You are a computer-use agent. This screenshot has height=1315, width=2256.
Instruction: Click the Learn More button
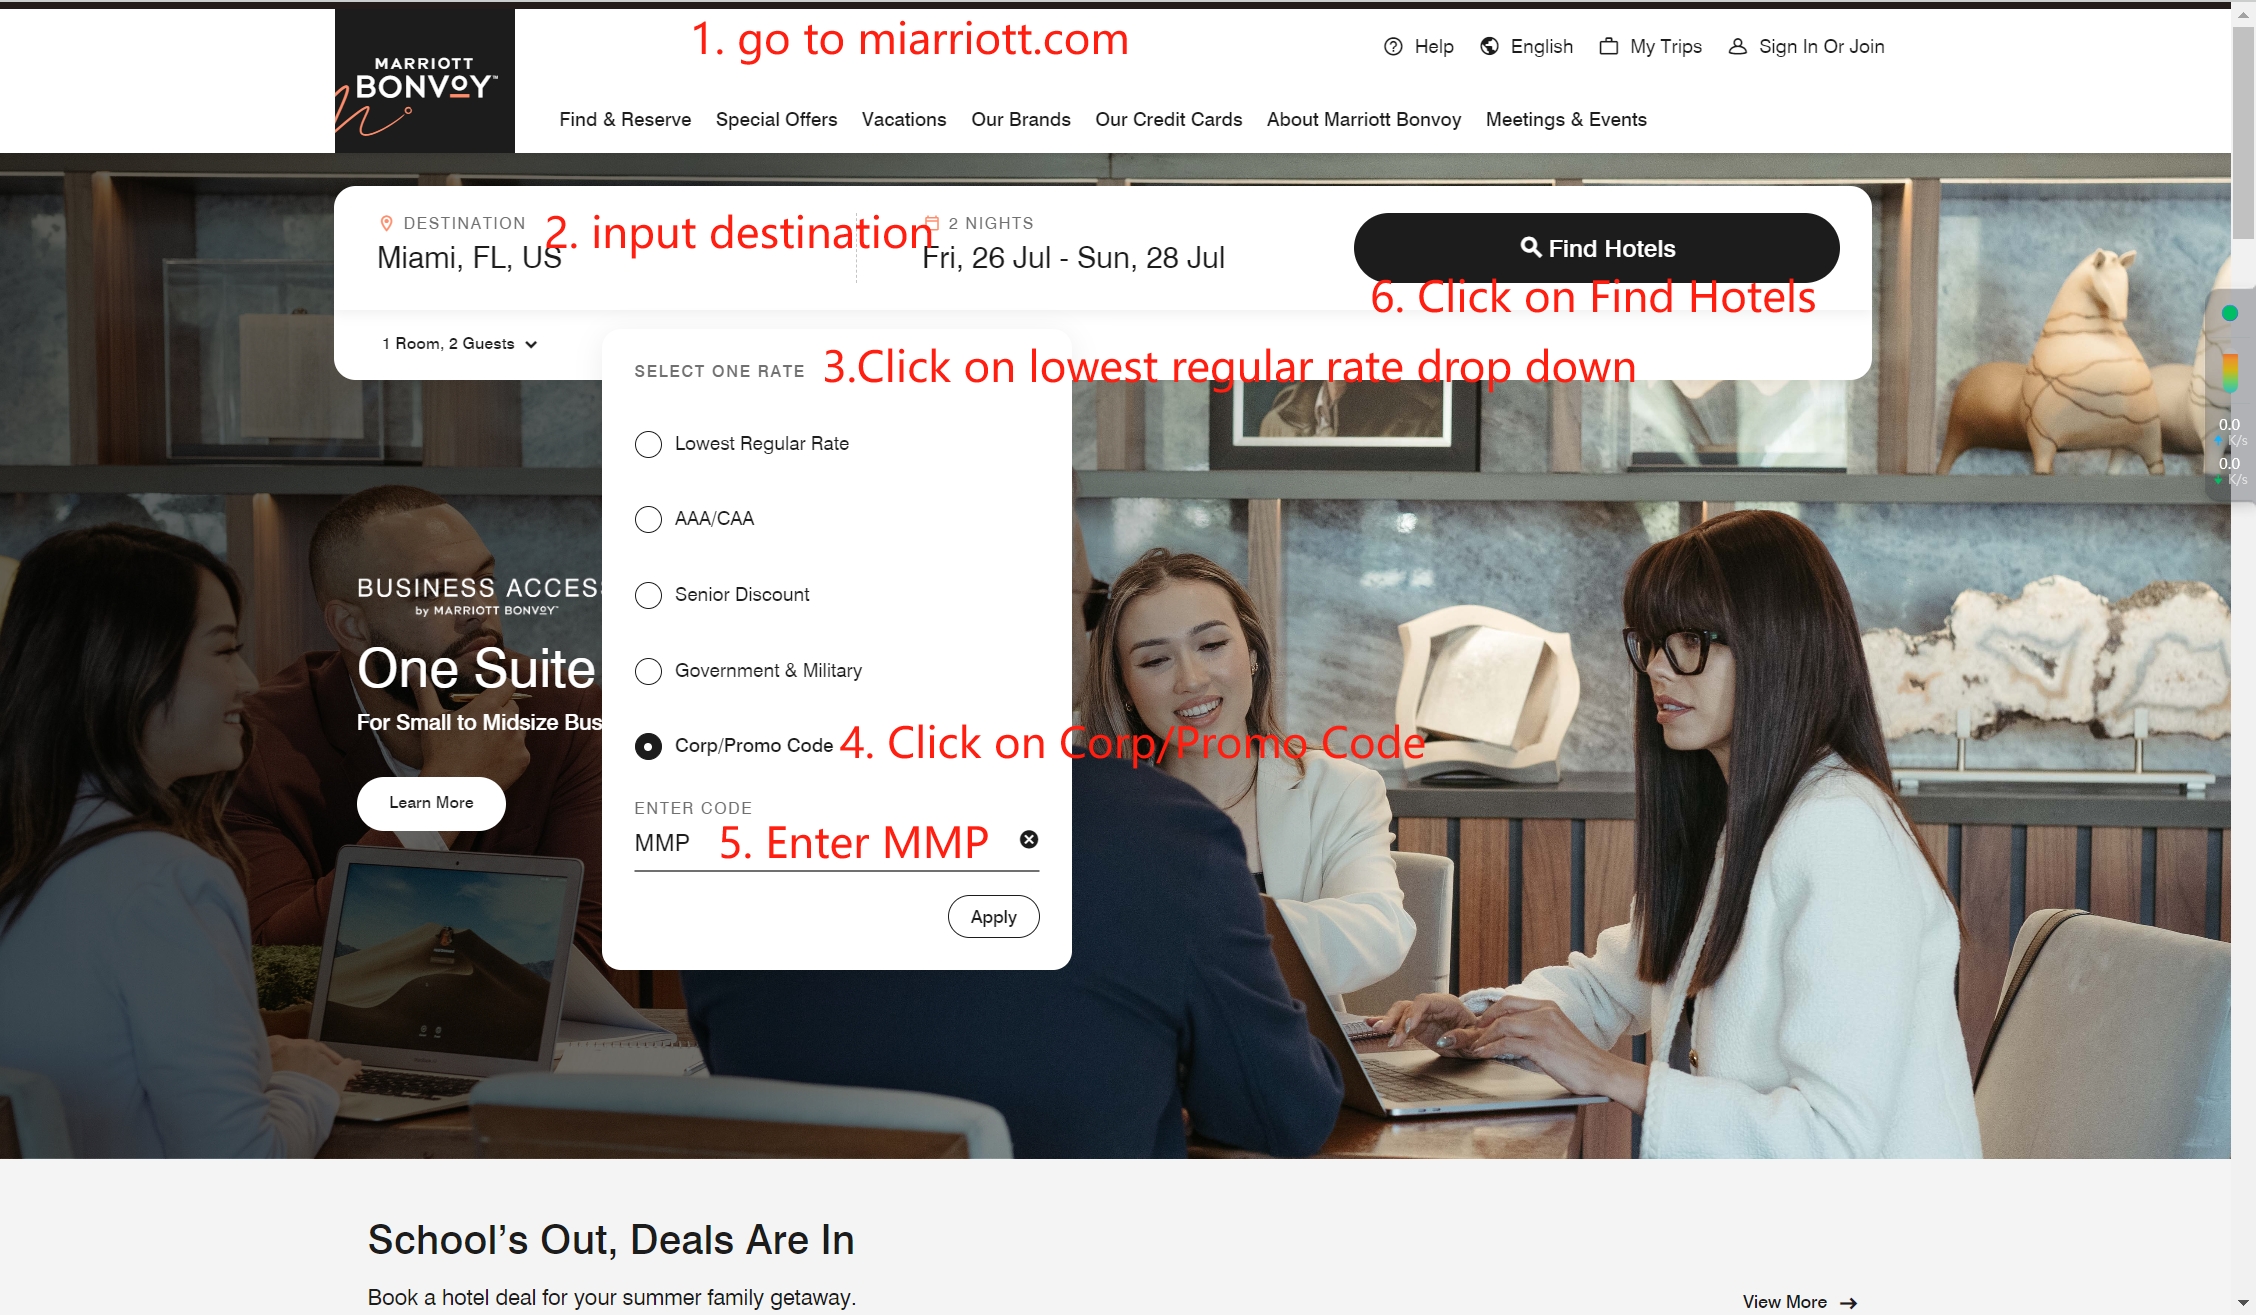[431, 802]
